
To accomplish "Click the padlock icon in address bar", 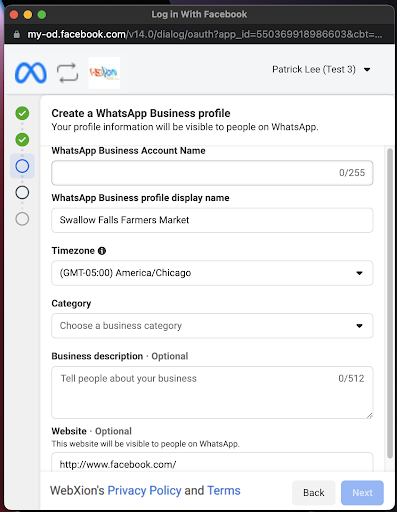I will 17,34.
